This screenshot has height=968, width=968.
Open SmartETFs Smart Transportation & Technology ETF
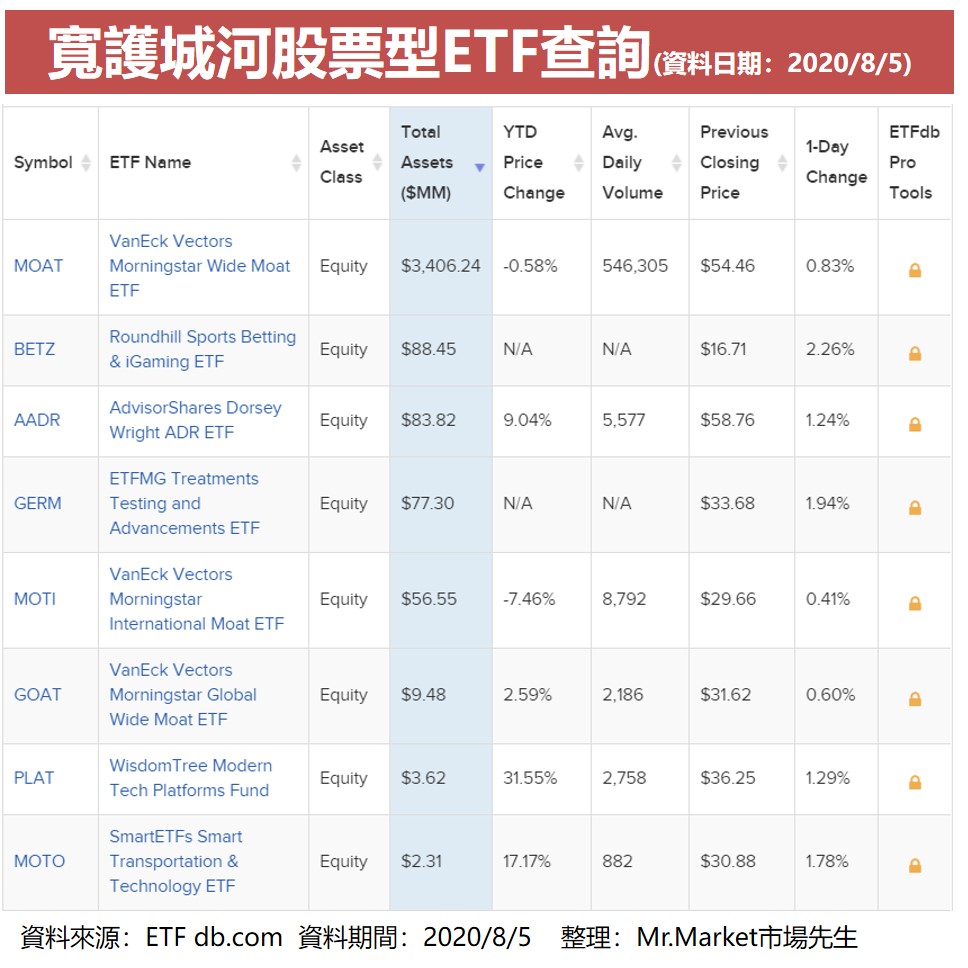pyautogui.click(x=175, y=862)
